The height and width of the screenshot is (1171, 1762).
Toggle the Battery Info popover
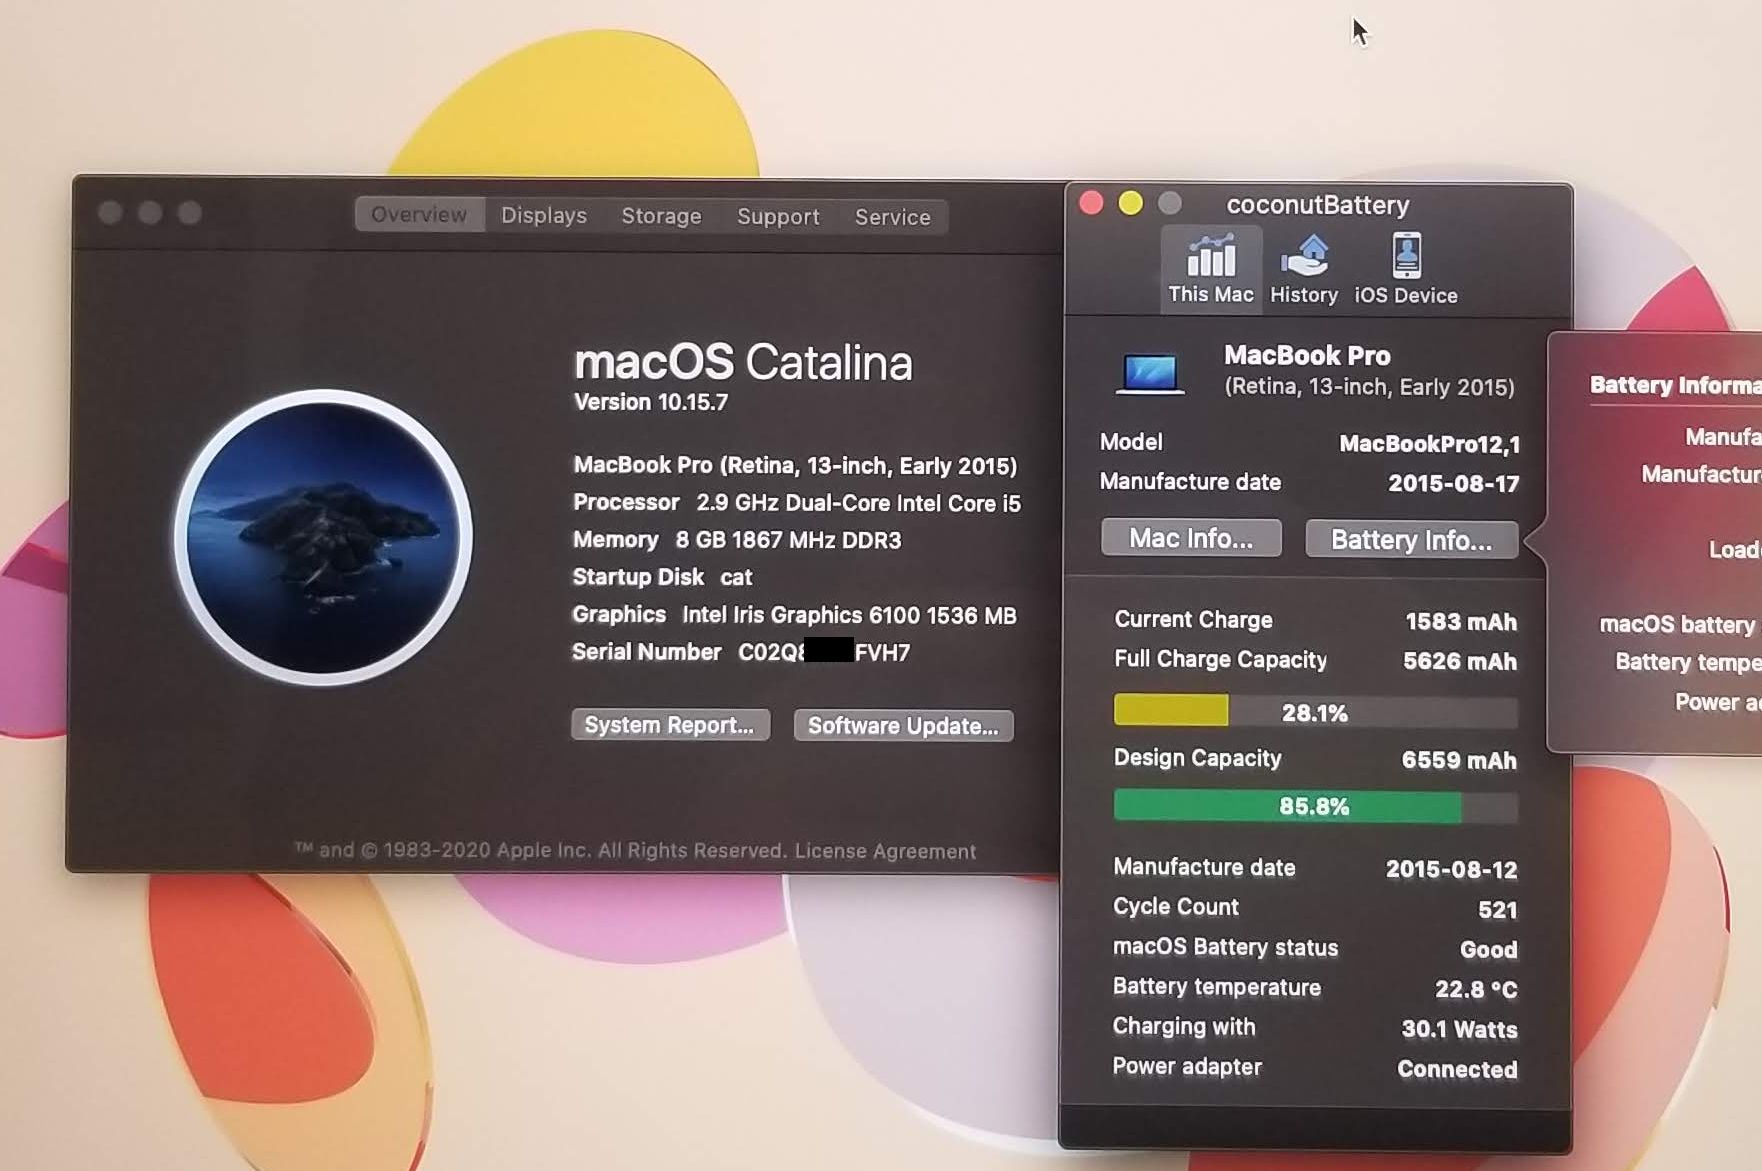pyautogui.click(x=1411, y=540)
